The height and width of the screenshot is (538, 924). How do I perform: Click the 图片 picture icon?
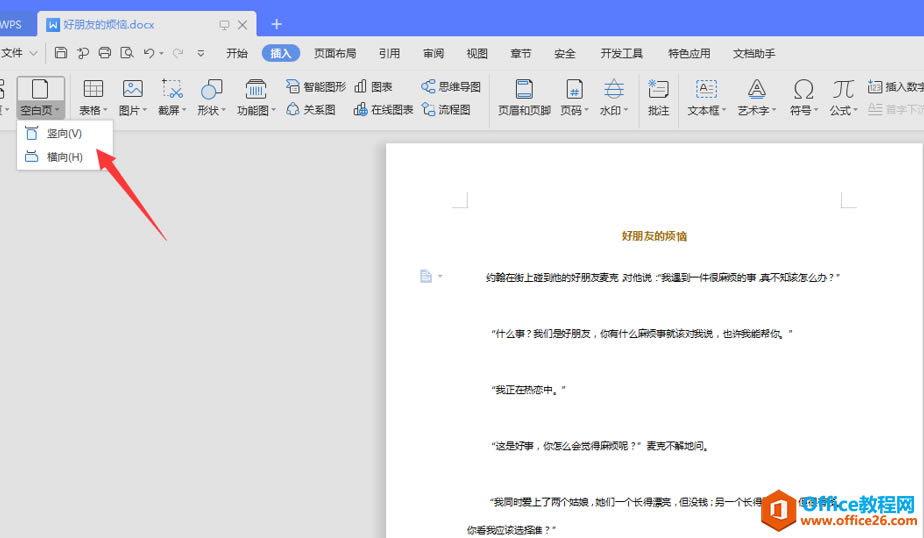tap(133, 89)
